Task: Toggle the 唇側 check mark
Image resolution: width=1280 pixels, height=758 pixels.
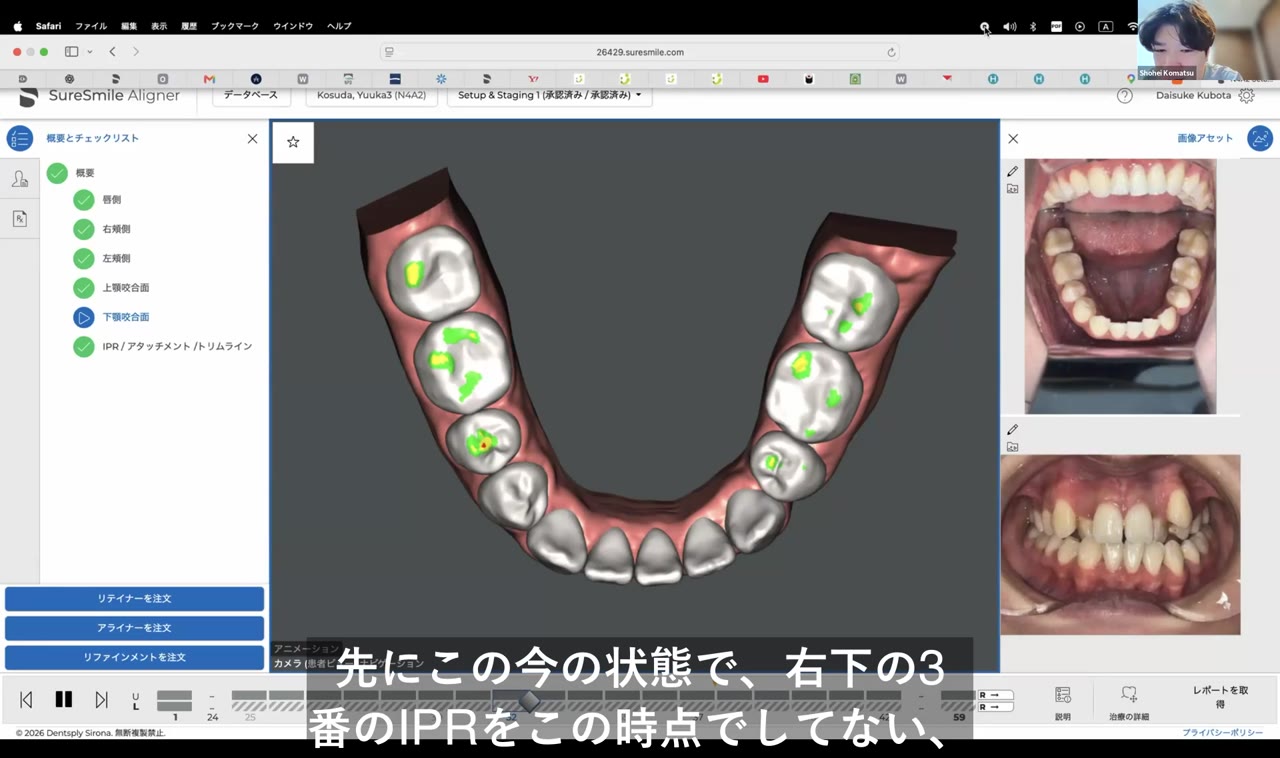Action: coord(84,200)
